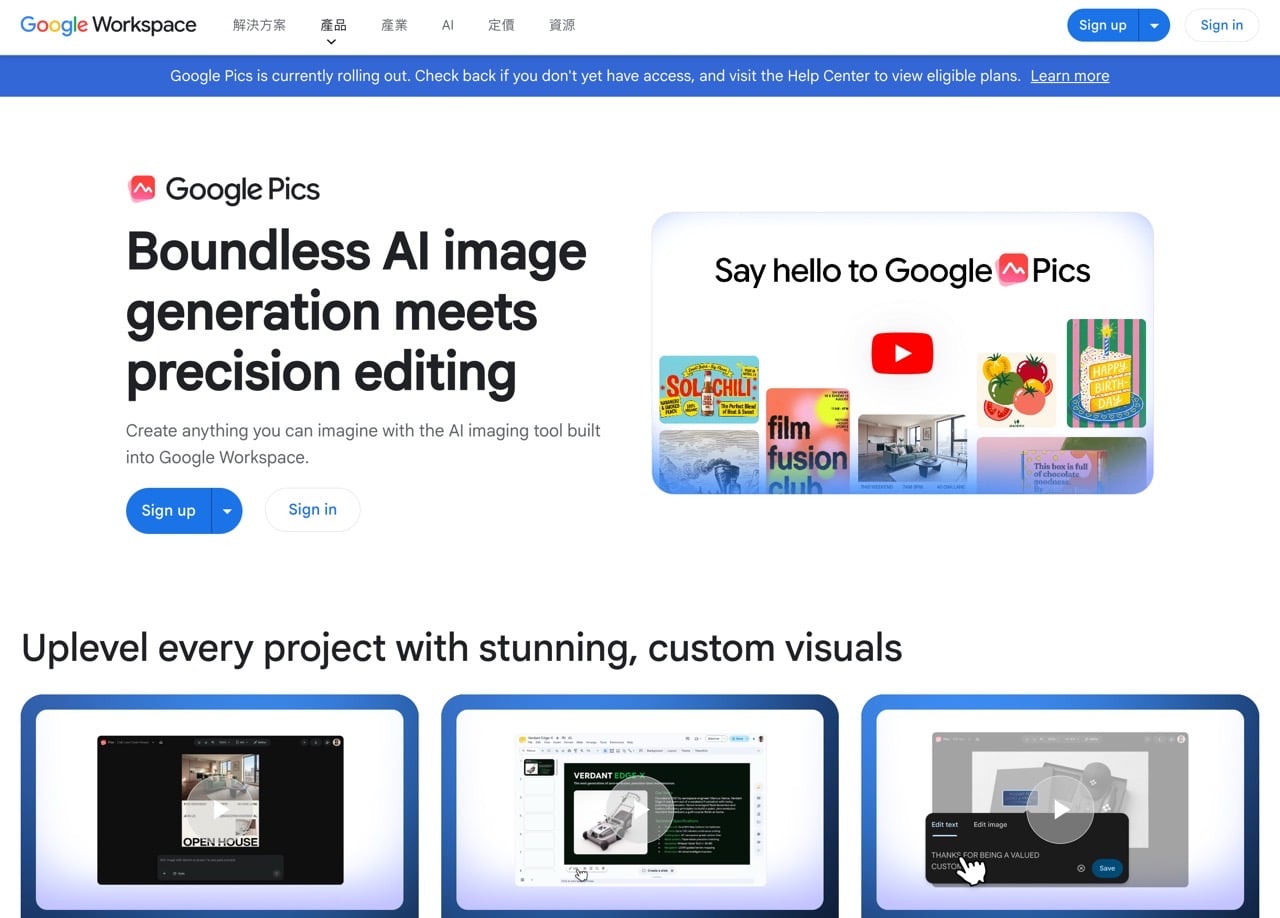Follow the Learn more banner link
Image resolution: width=1280 pixels, height=918 pixels.
pyautogui.click(x=1070, y=76)
